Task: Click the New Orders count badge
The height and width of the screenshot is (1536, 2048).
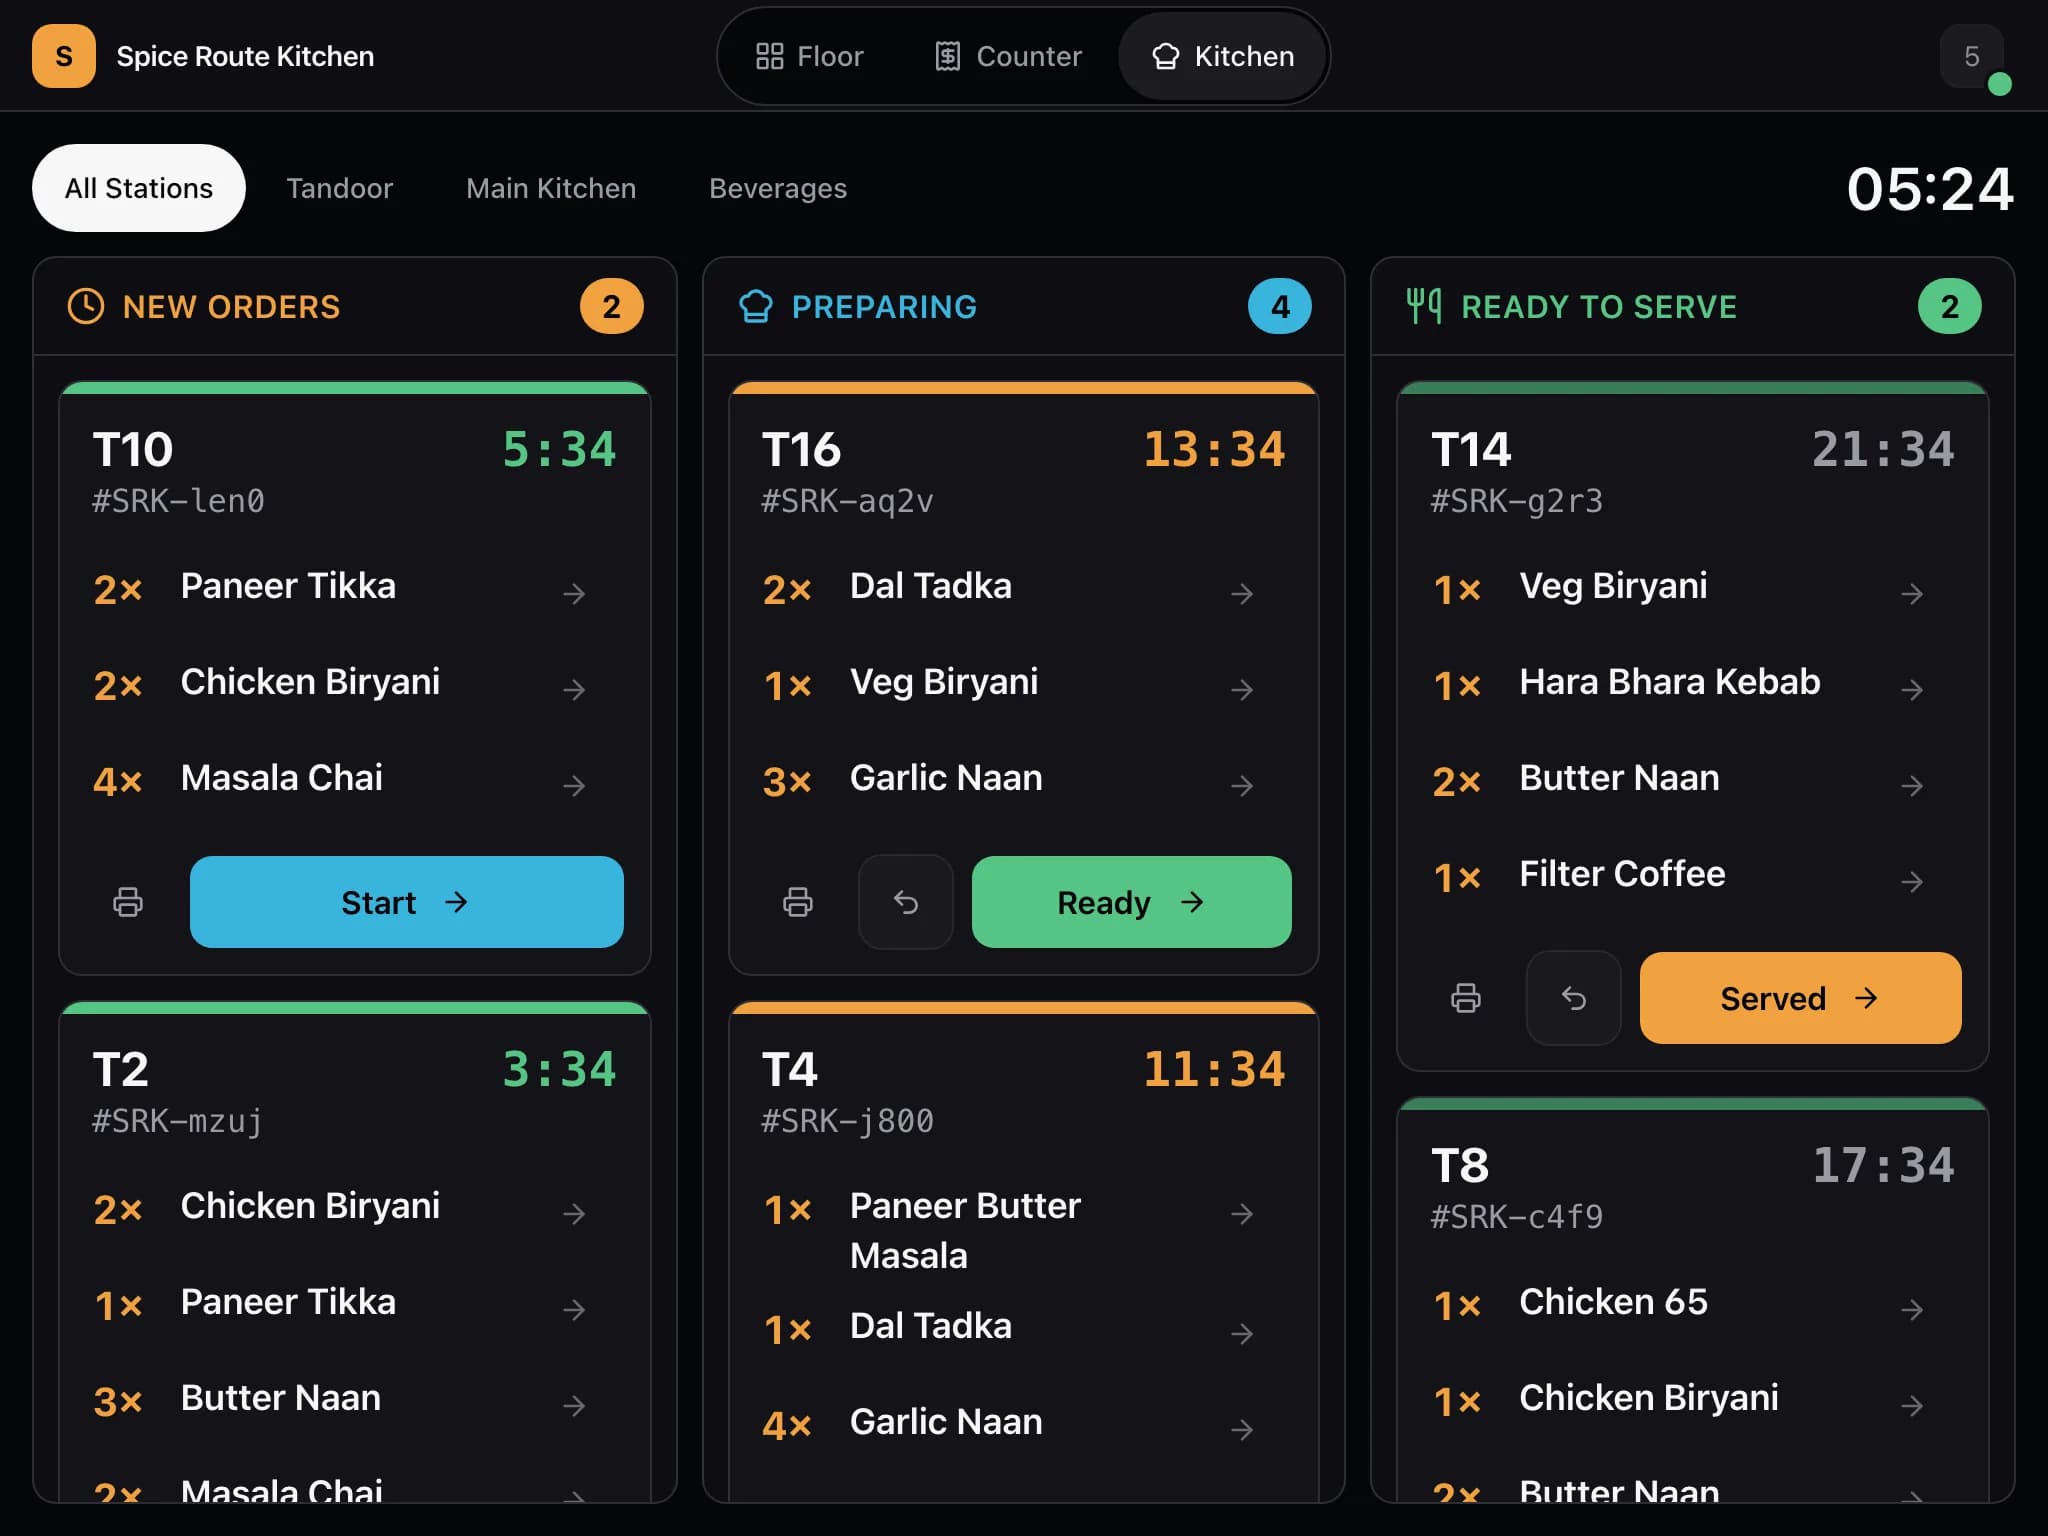Action: [x=611, y=306]
